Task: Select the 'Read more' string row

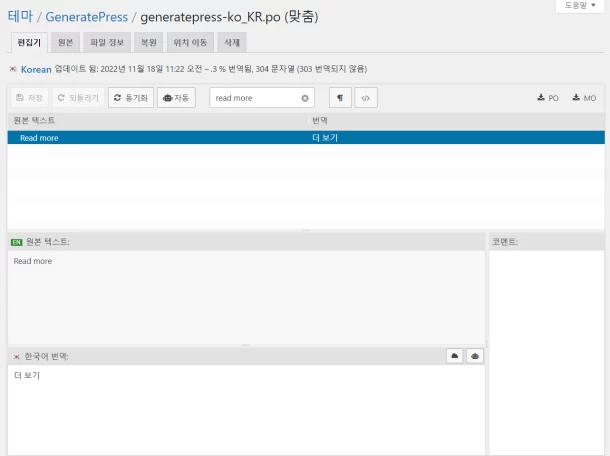Action: (x=306, y=138)
